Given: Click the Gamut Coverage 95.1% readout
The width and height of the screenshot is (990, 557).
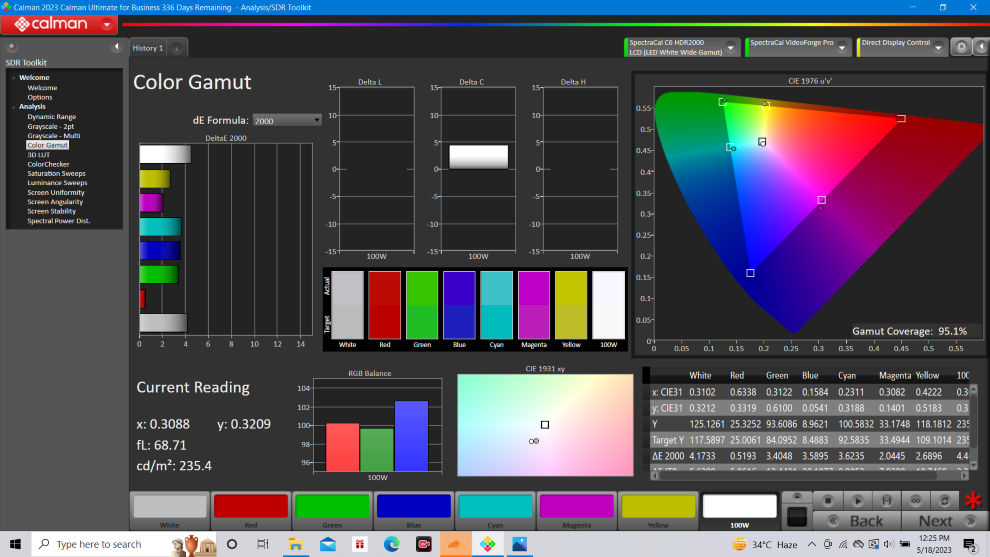Looking at the screenshot, I should point(909,331).
